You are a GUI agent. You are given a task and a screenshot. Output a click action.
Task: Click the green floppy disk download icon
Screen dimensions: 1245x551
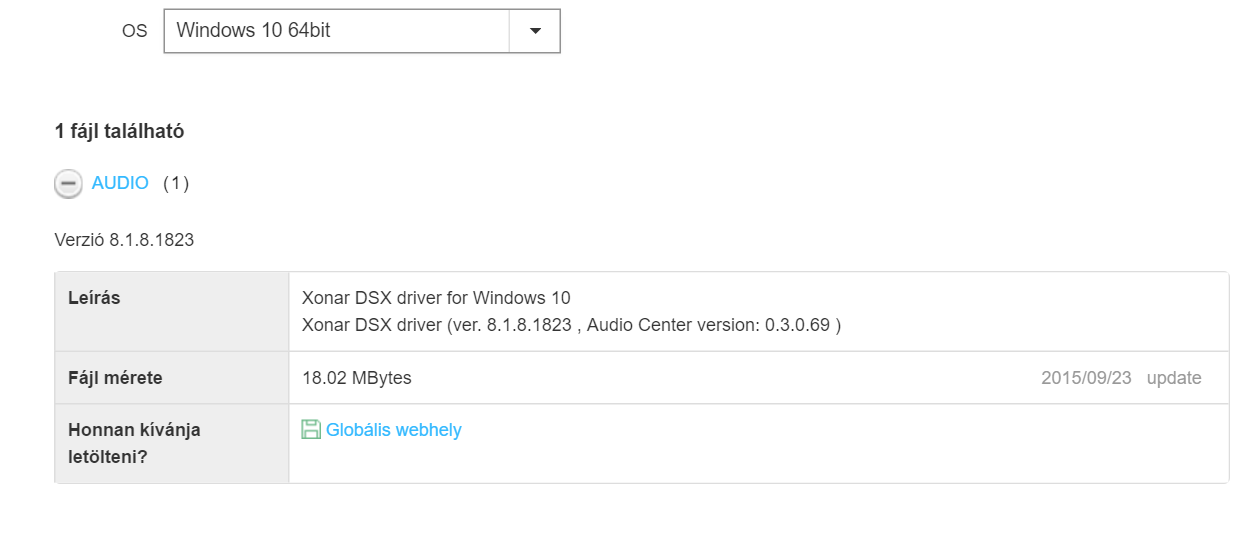click(x=311, y=429)
